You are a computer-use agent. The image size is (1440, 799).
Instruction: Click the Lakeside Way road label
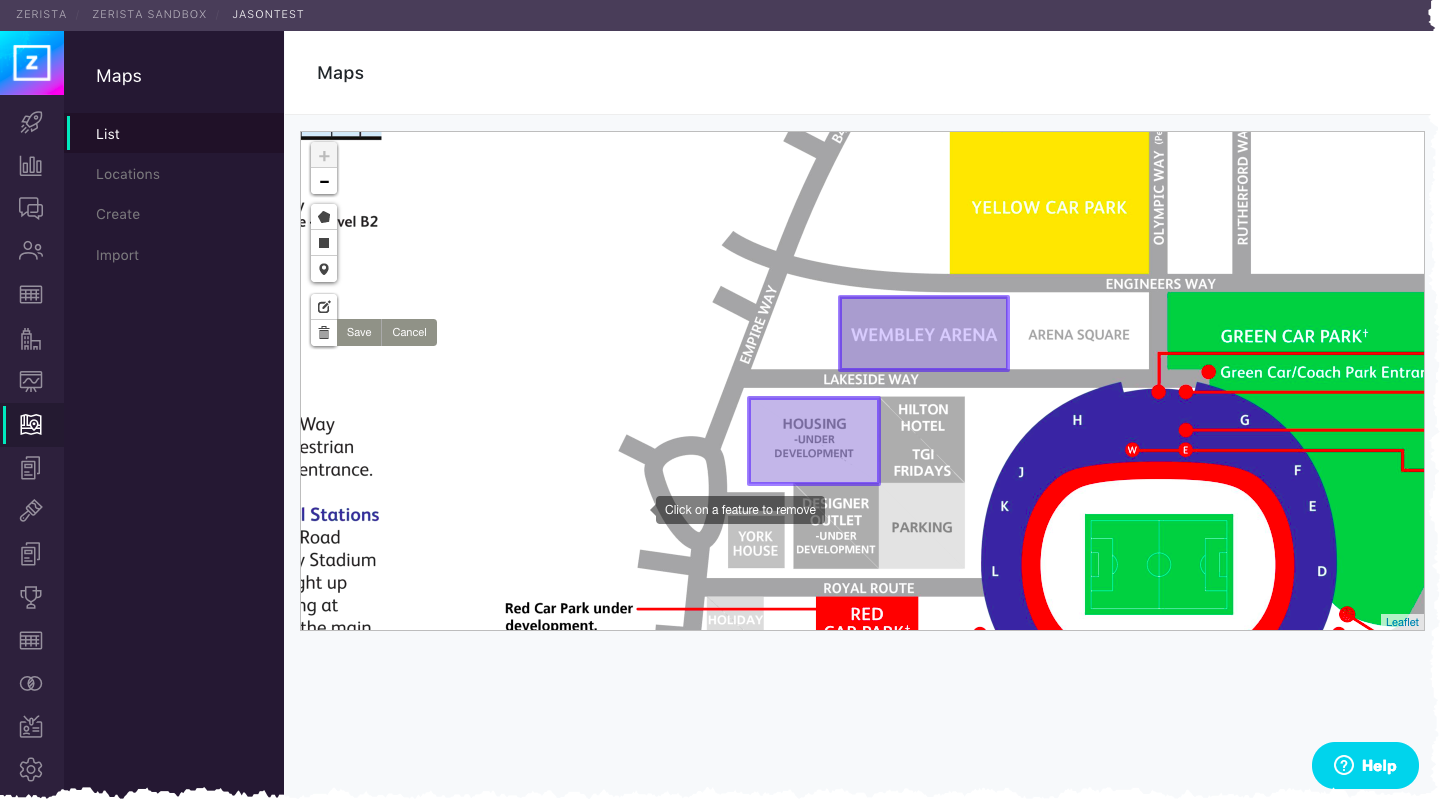point(871,379)
